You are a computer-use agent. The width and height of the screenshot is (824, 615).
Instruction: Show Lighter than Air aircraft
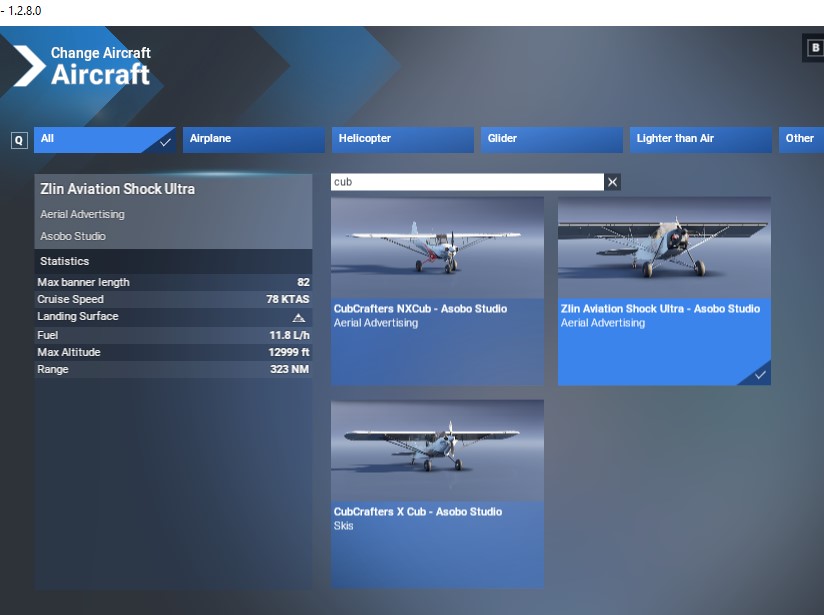pyautogui.click(x=699, y=139)
